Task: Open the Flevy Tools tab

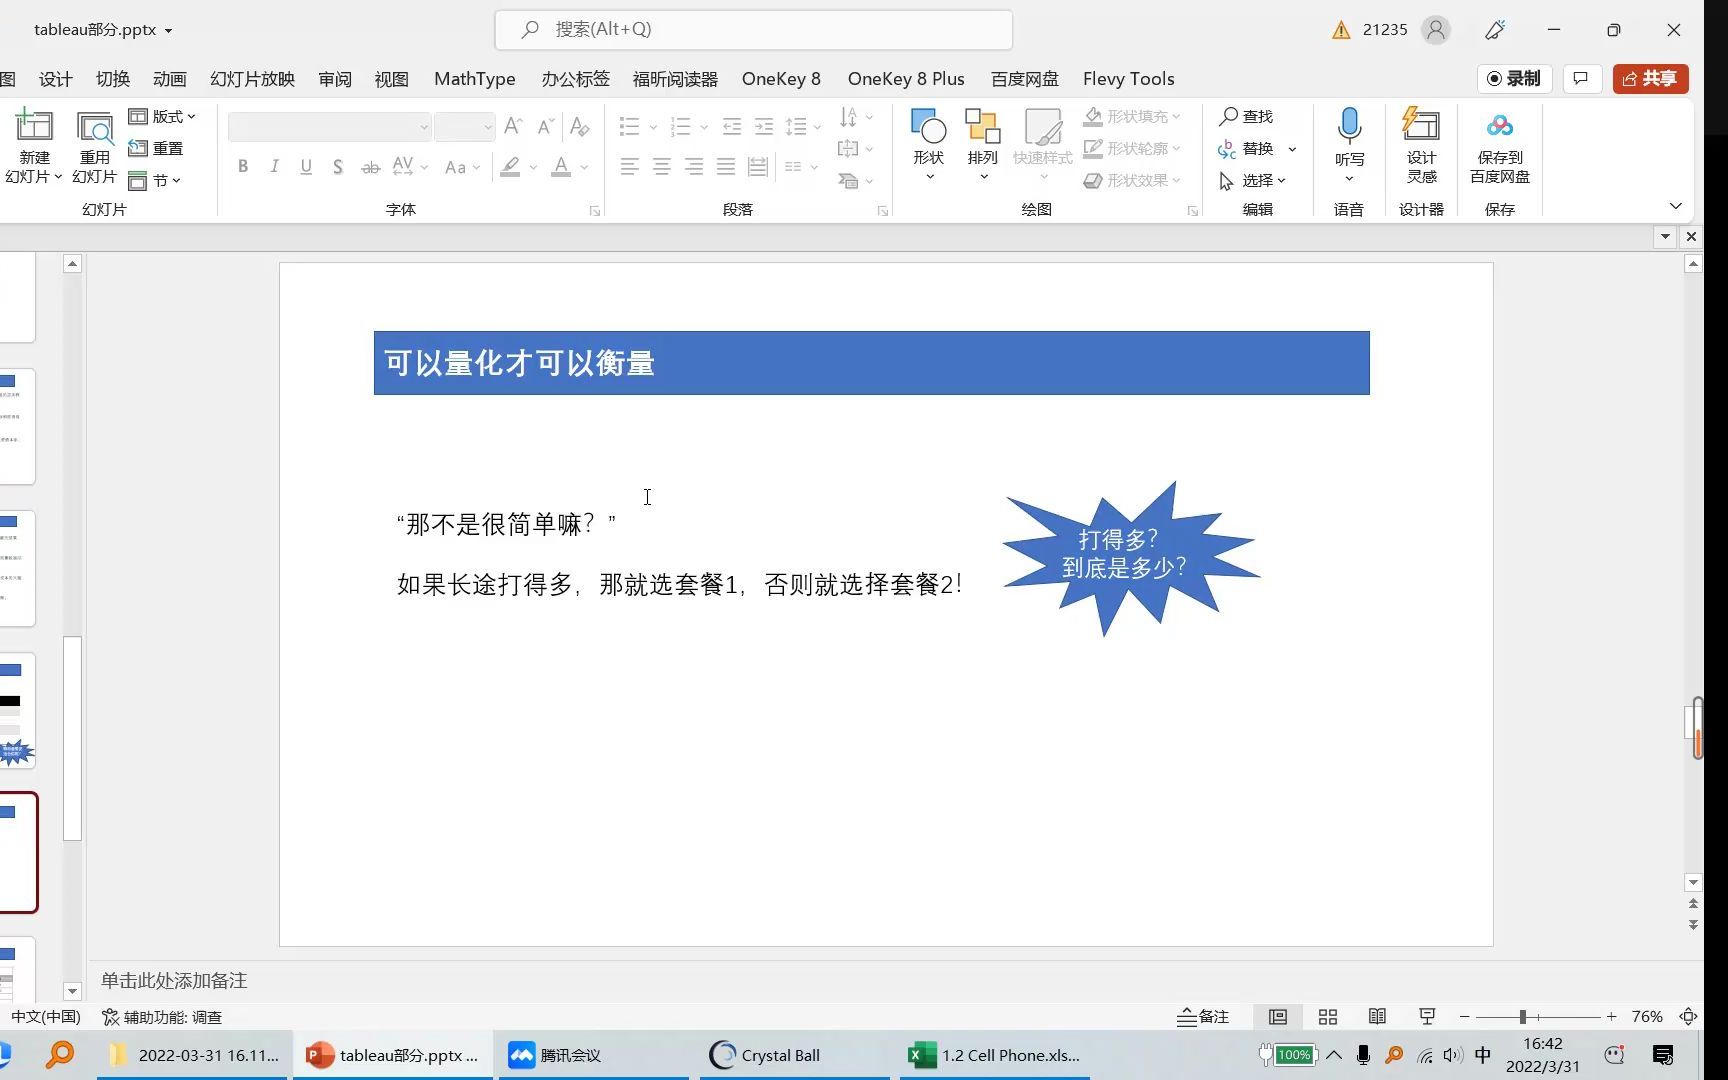Action: click(x=1128, y=79)
